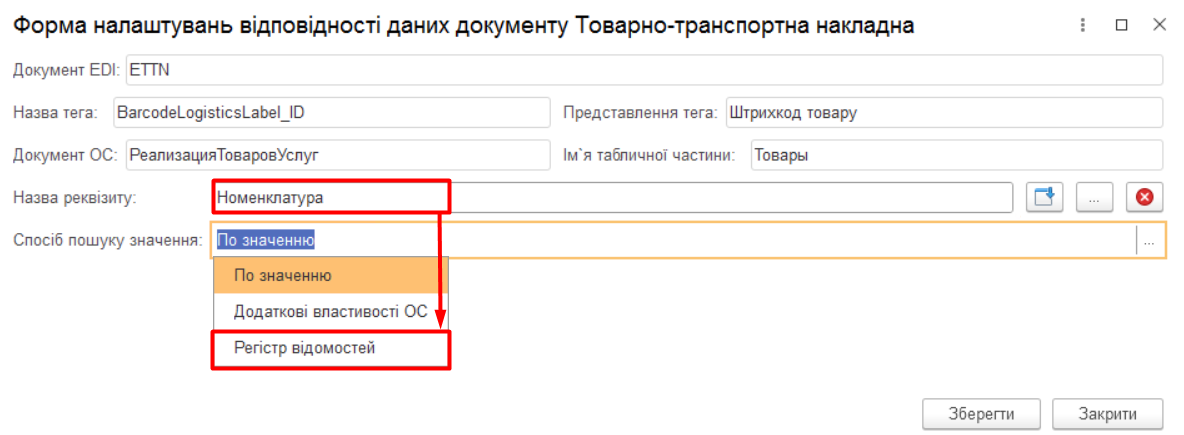
Task: Click the ellipsis button next to Номенклатура field
Action: click(1095, 198)
